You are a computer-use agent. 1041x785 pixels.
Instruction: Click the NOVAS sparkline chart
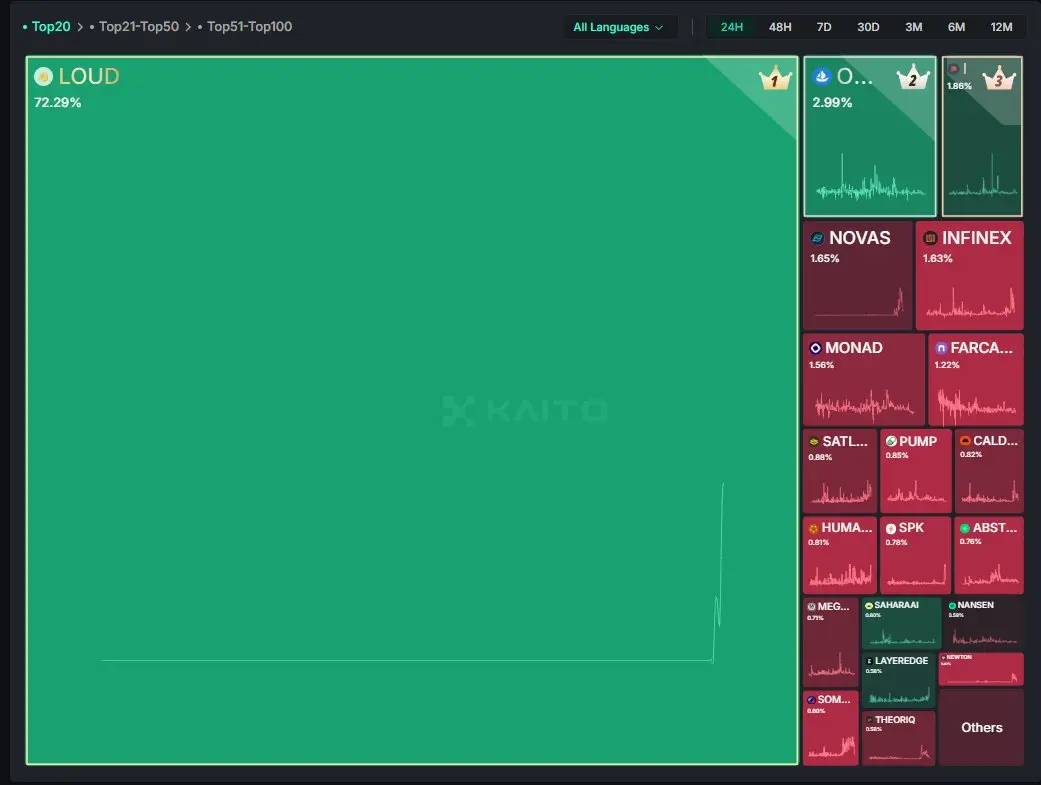(x=858, y=303)
